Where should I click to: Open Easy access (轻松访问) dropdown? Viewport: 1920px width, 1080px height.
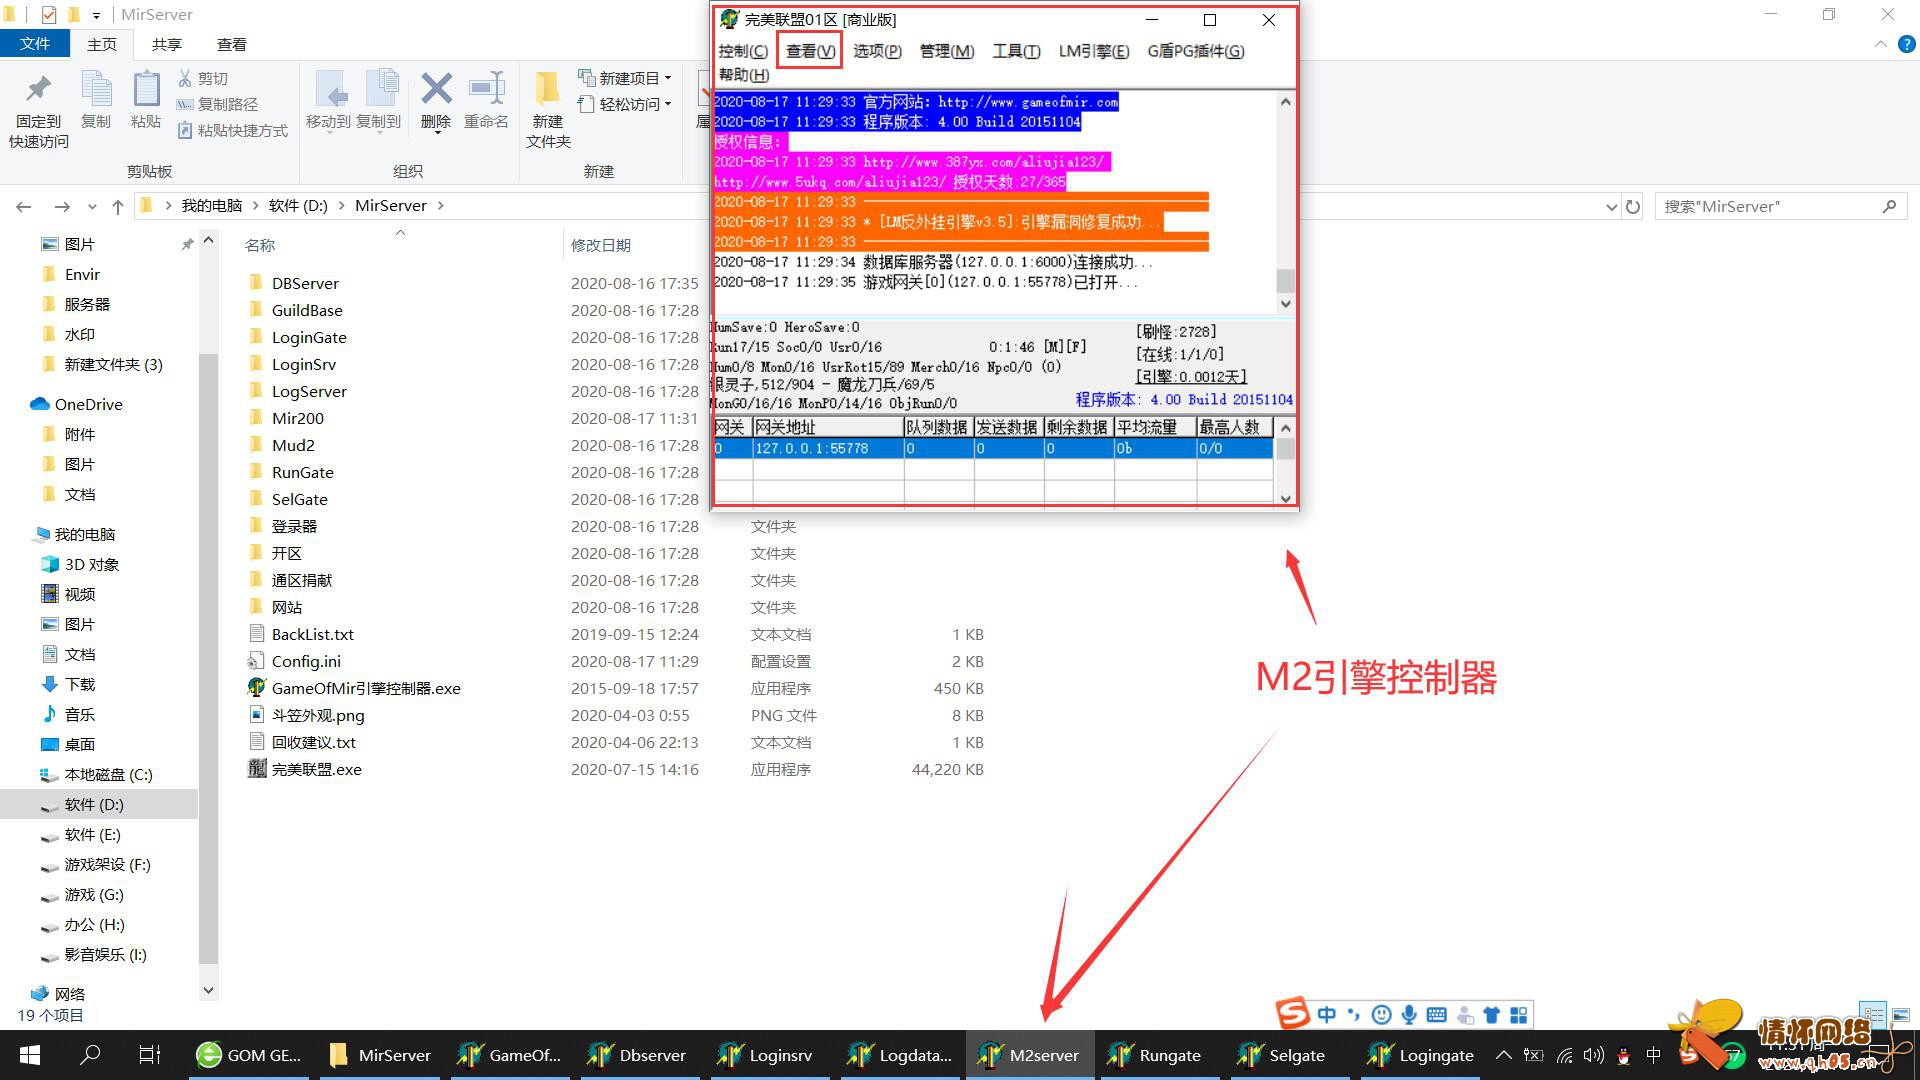click(x=624, y=104)
